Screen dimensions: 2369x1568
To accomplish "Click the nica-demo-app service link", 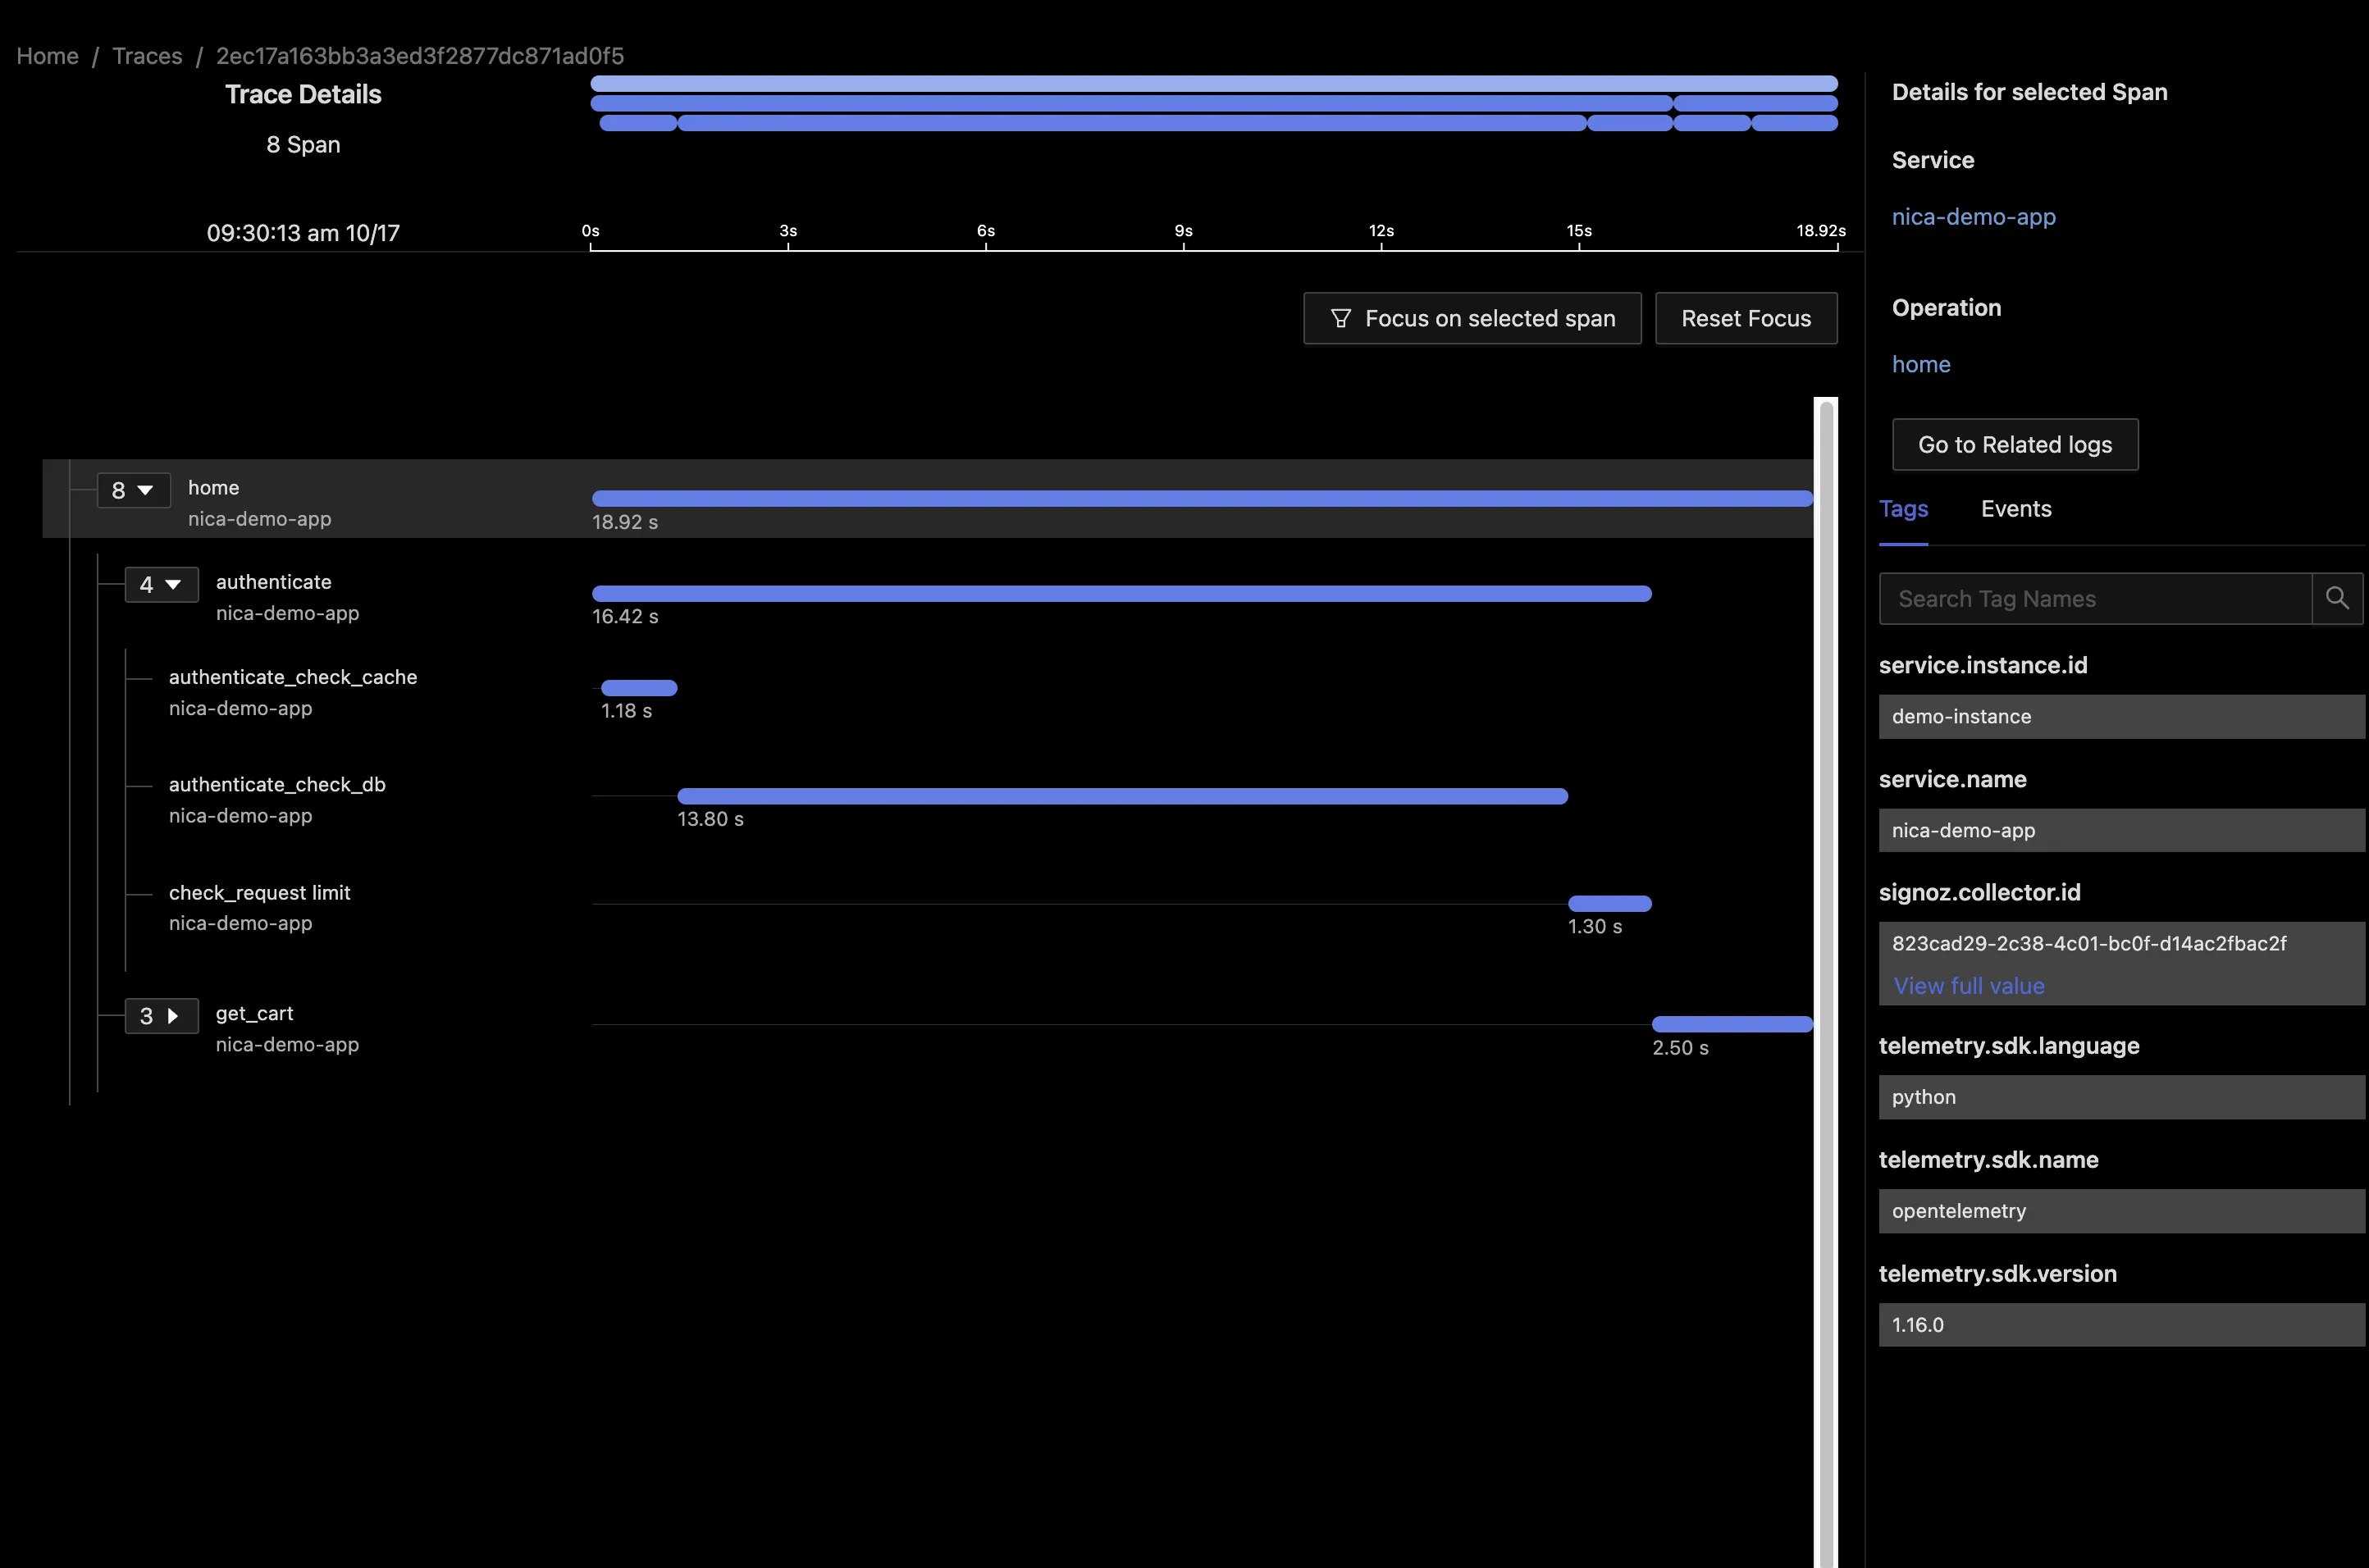I will pos(1974,217).
